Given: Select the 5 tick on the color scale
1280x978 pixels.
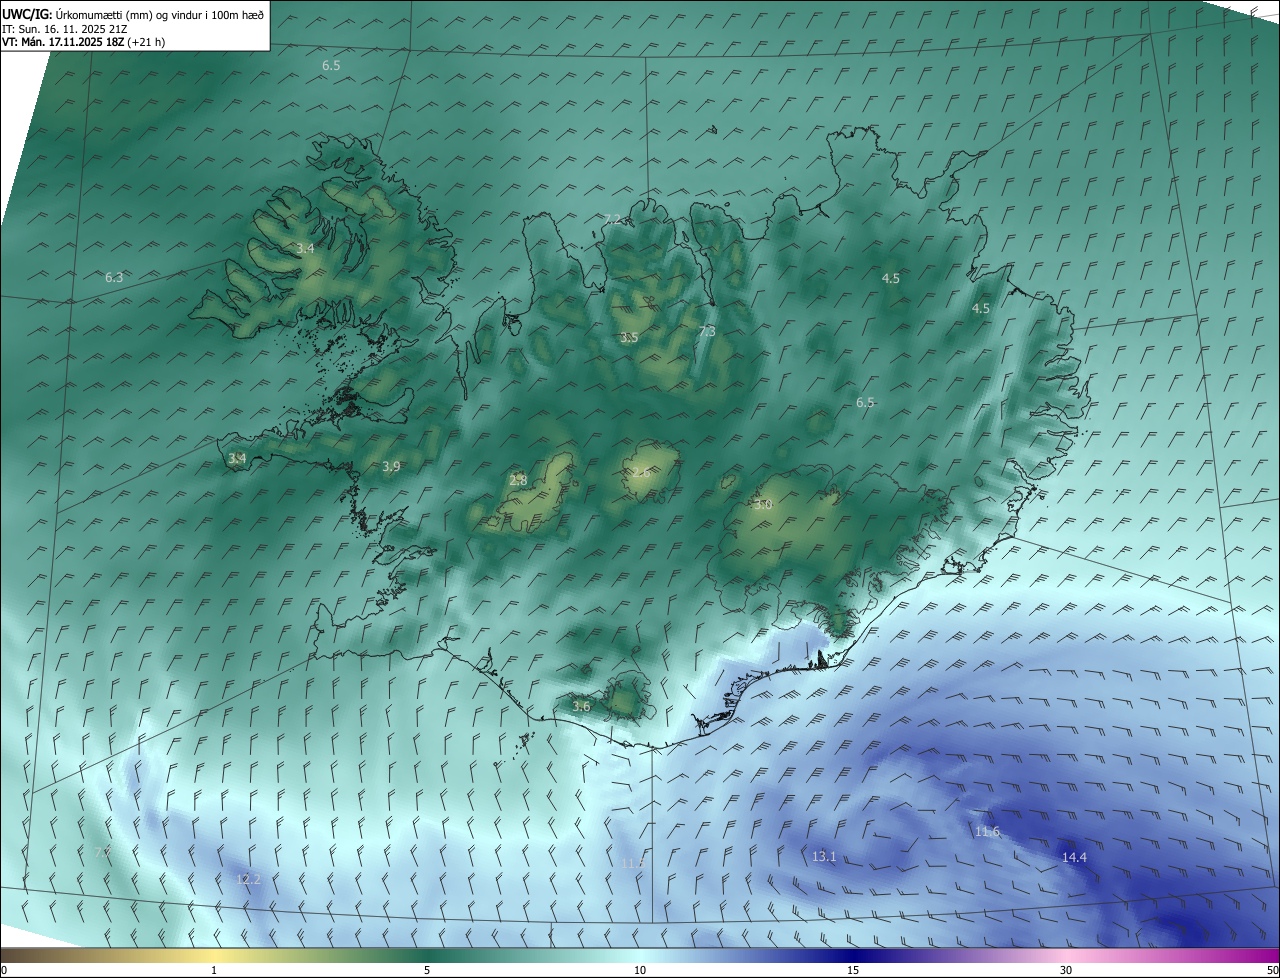Looking at the screenshot, I should [427, 970].
